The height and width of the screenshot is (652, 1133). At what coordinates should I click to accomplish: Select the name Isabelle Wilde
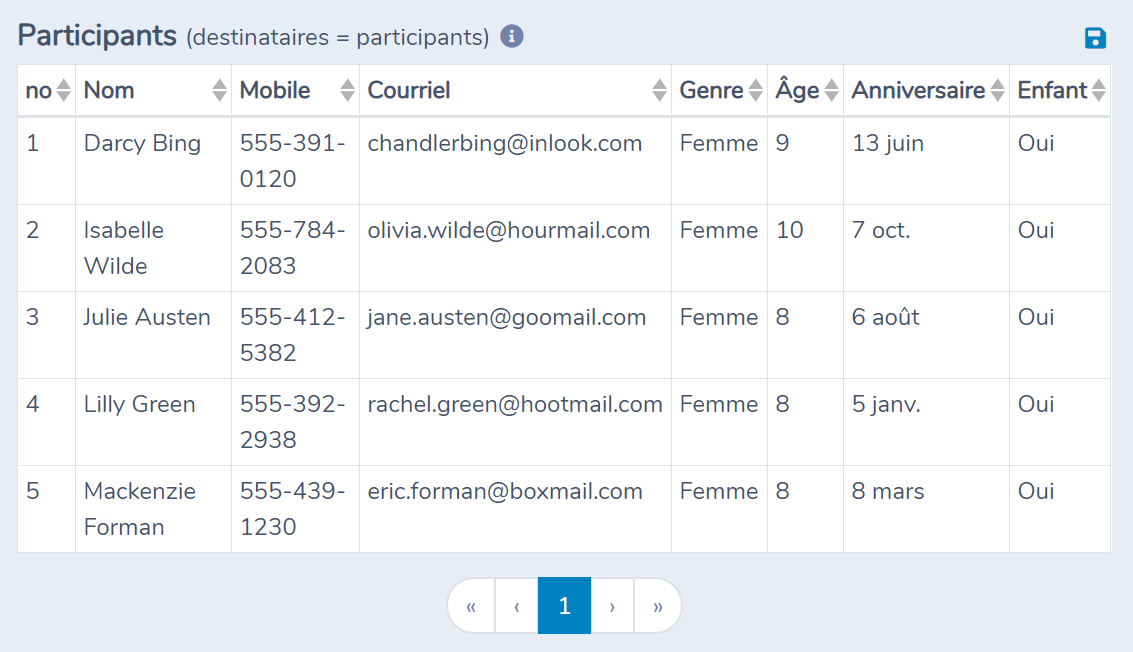[x=124, y=248]
